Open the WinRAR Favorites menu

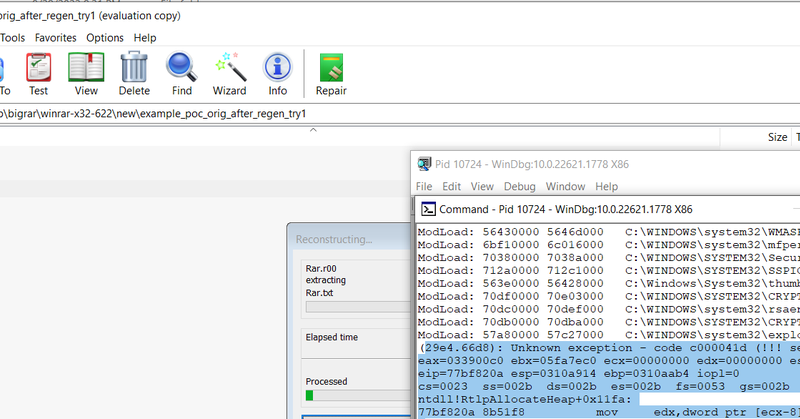point(56,38)
